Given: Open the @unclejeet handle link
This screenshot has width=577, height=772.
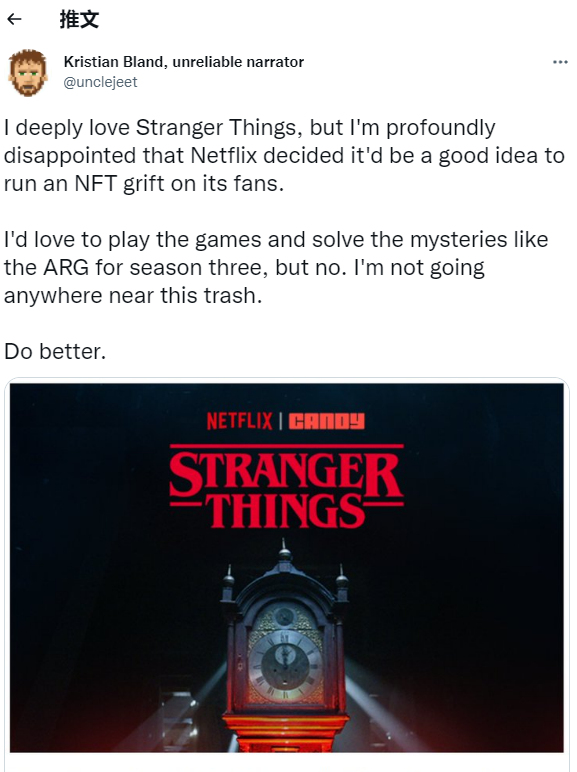Looking at the screenshot, I should pyautogui.click(x=100, y=82).
